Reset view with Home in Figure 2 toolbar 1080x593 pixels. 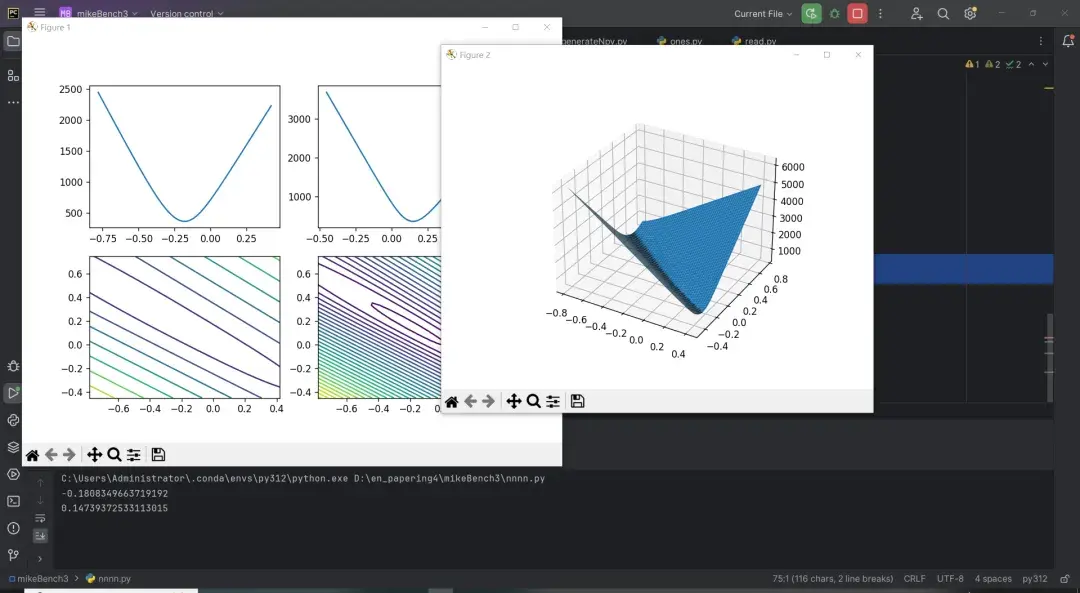click(452, 402)
